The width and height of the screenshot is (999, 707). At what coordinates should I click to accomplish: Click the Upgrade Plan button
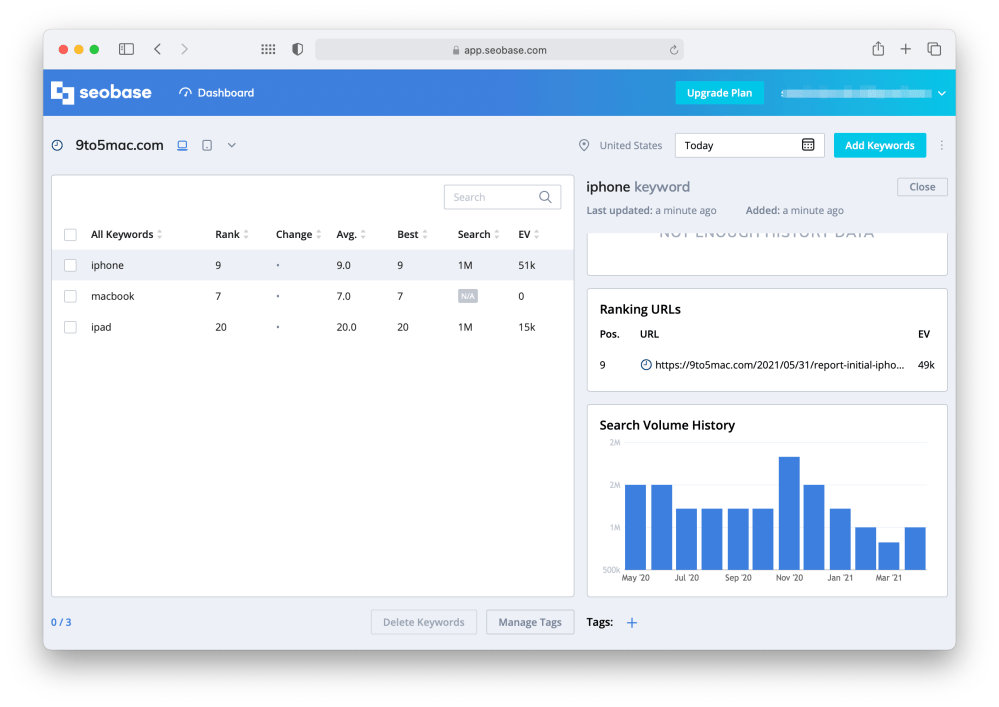point(719,93)
